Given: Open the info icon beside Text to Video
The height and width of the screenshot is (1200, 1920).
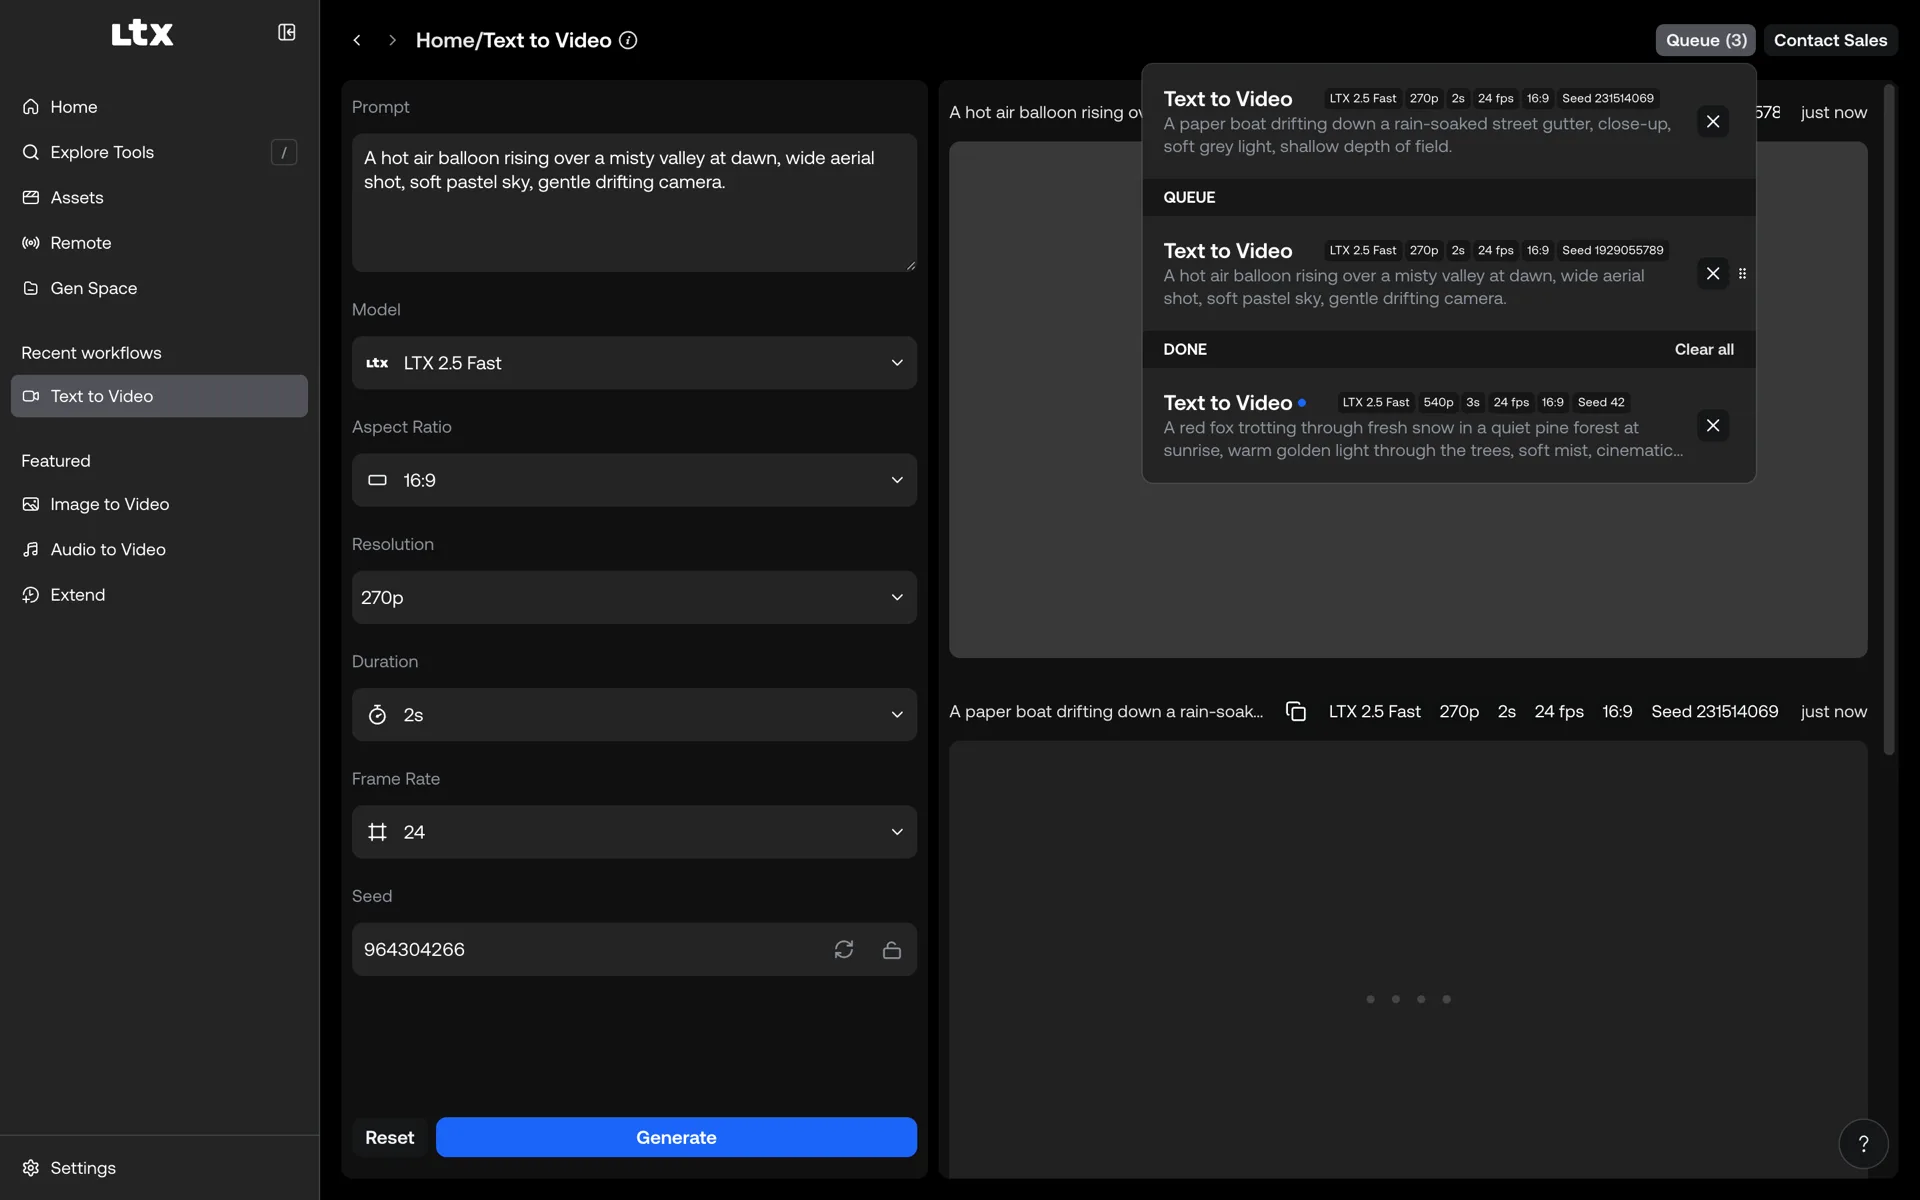Looking at the screenshot, I should [628, 40].
